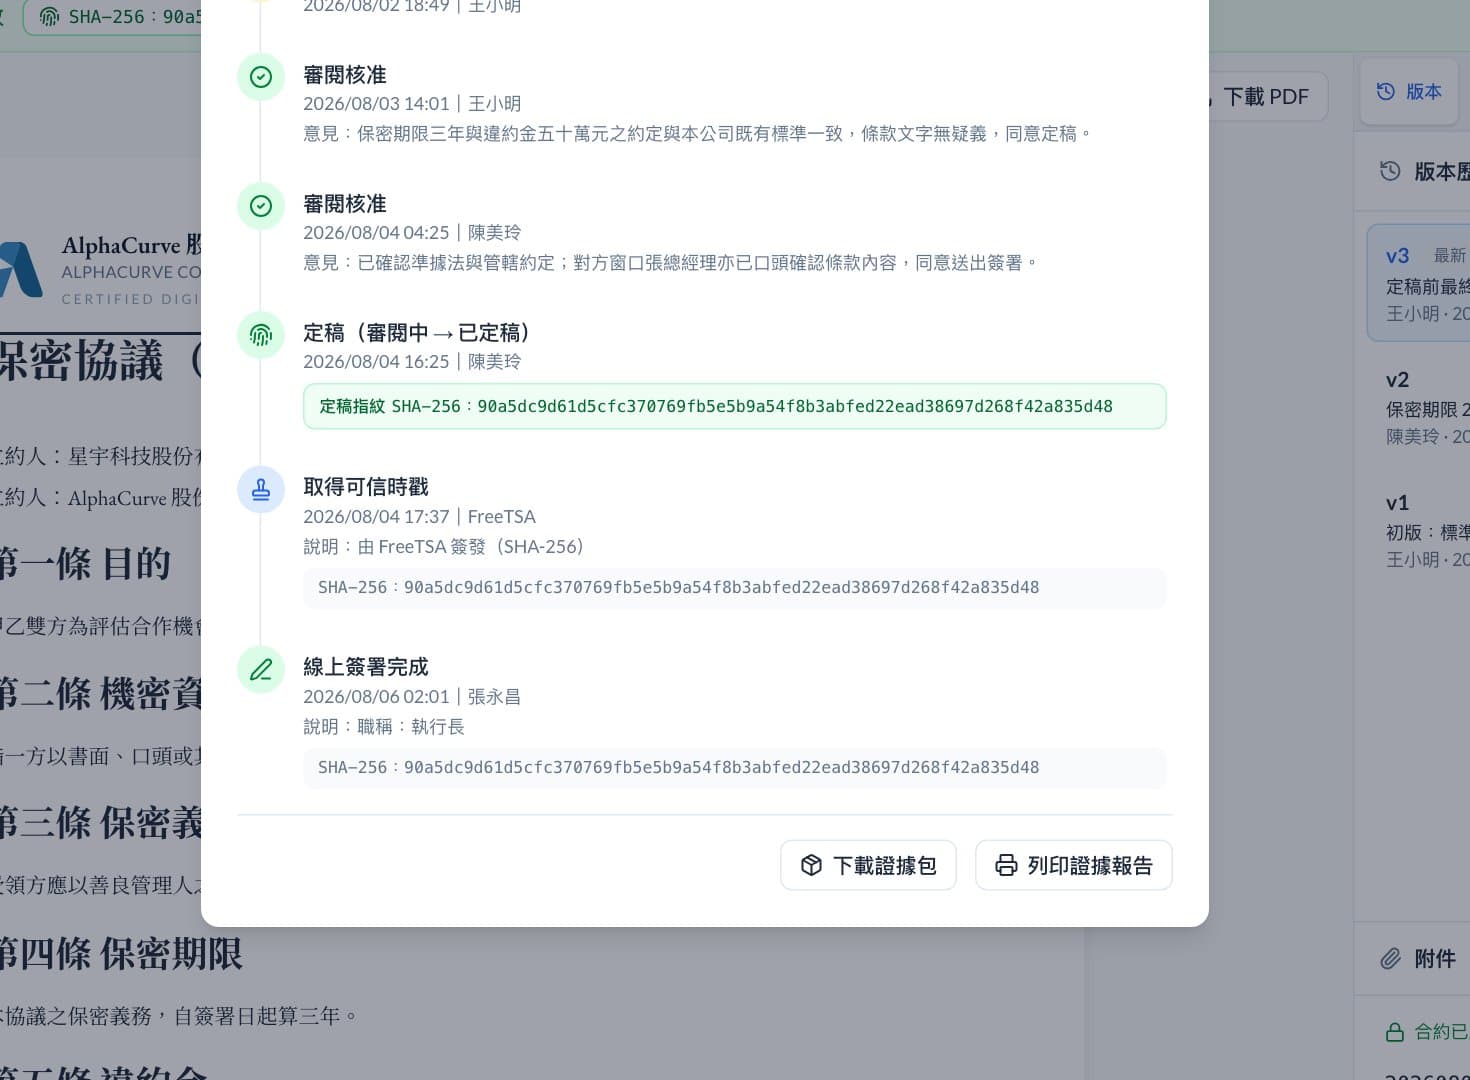The height and width of the screenshot is (1080, 1470).
Task: Click 定稿（審閱中→已定稿）entry title
Action: pos(419,333)
